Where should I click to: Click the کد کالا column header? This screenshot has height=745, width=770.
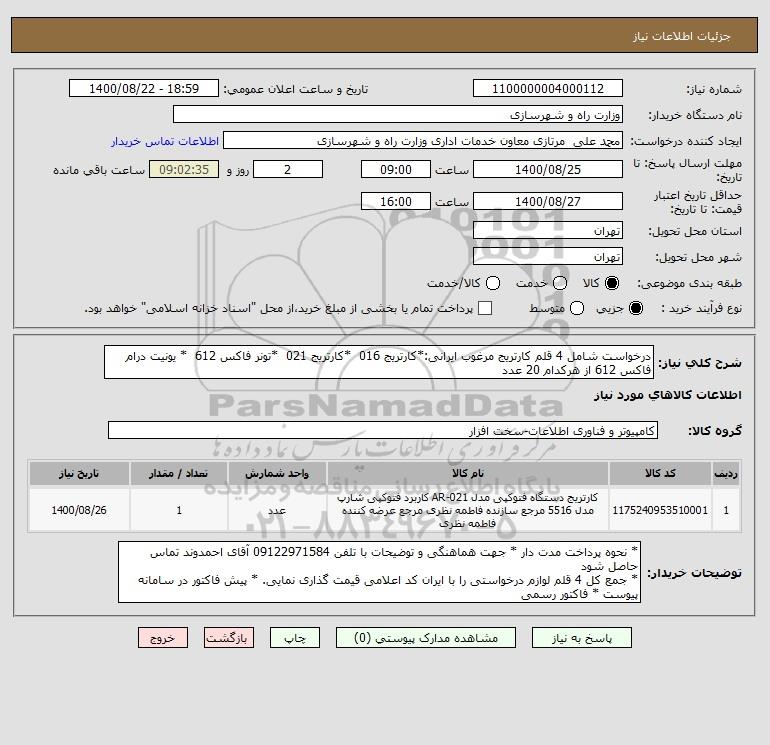[660, 473]
